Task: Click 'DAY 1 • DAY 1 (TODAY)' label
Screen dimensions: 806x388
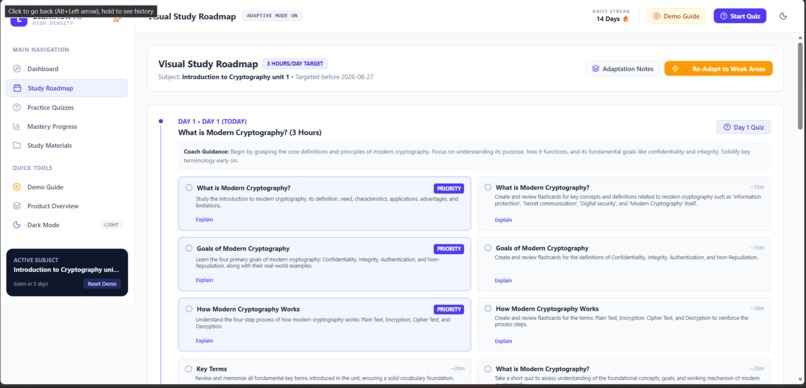Action: (212, 122)
